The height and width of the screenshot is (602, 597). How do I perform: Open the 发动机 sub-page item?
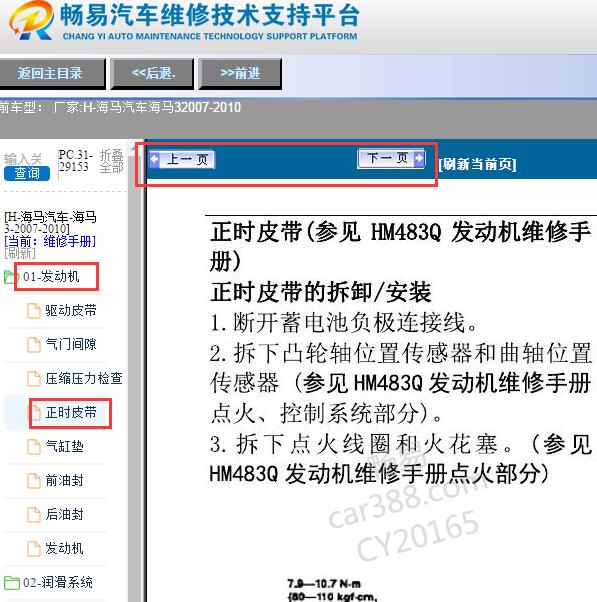[x=64, y=548]
